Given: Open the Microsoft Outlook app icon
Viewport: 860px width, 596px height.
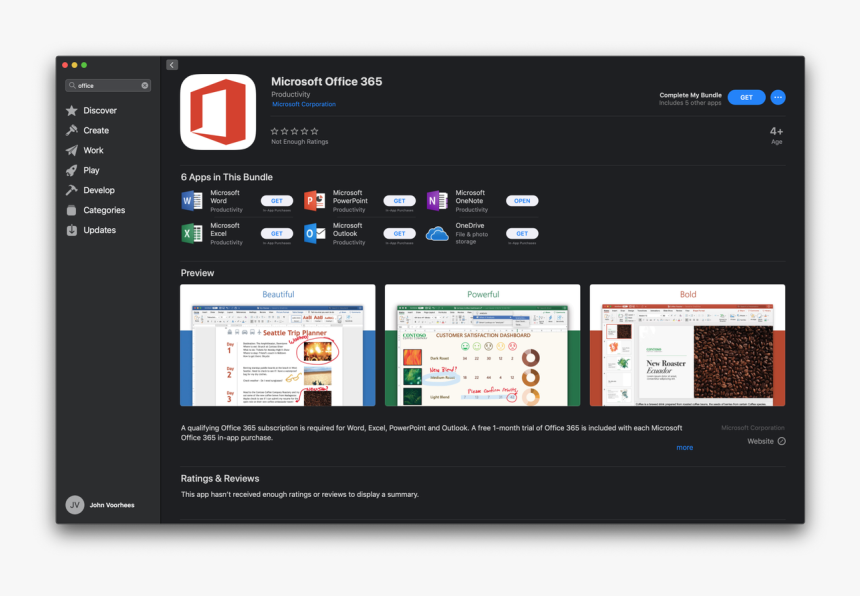Looking at the screenshot, I should [x=314, y=234].
